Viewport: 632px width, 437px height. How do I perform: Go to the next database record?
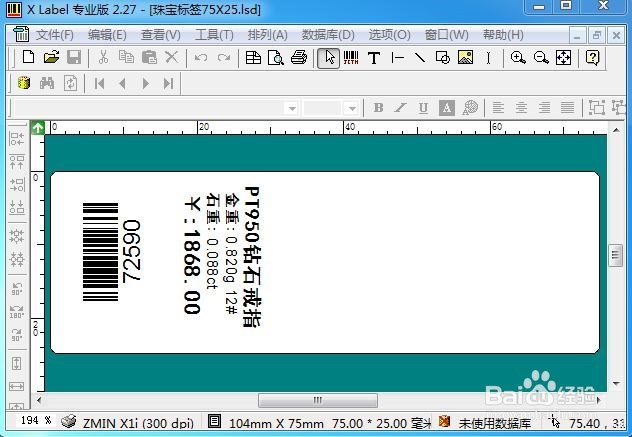click(146, 84)
